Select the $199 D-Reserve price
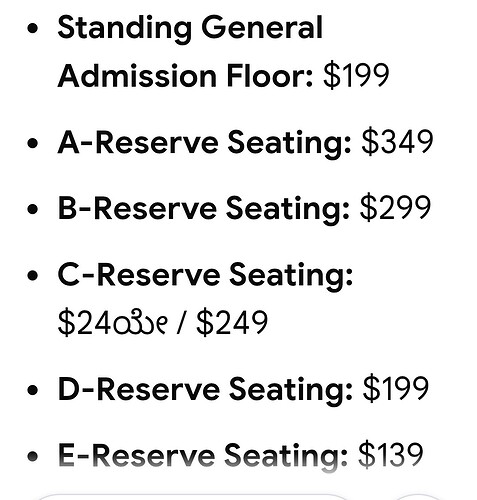 tap(395, 389)
